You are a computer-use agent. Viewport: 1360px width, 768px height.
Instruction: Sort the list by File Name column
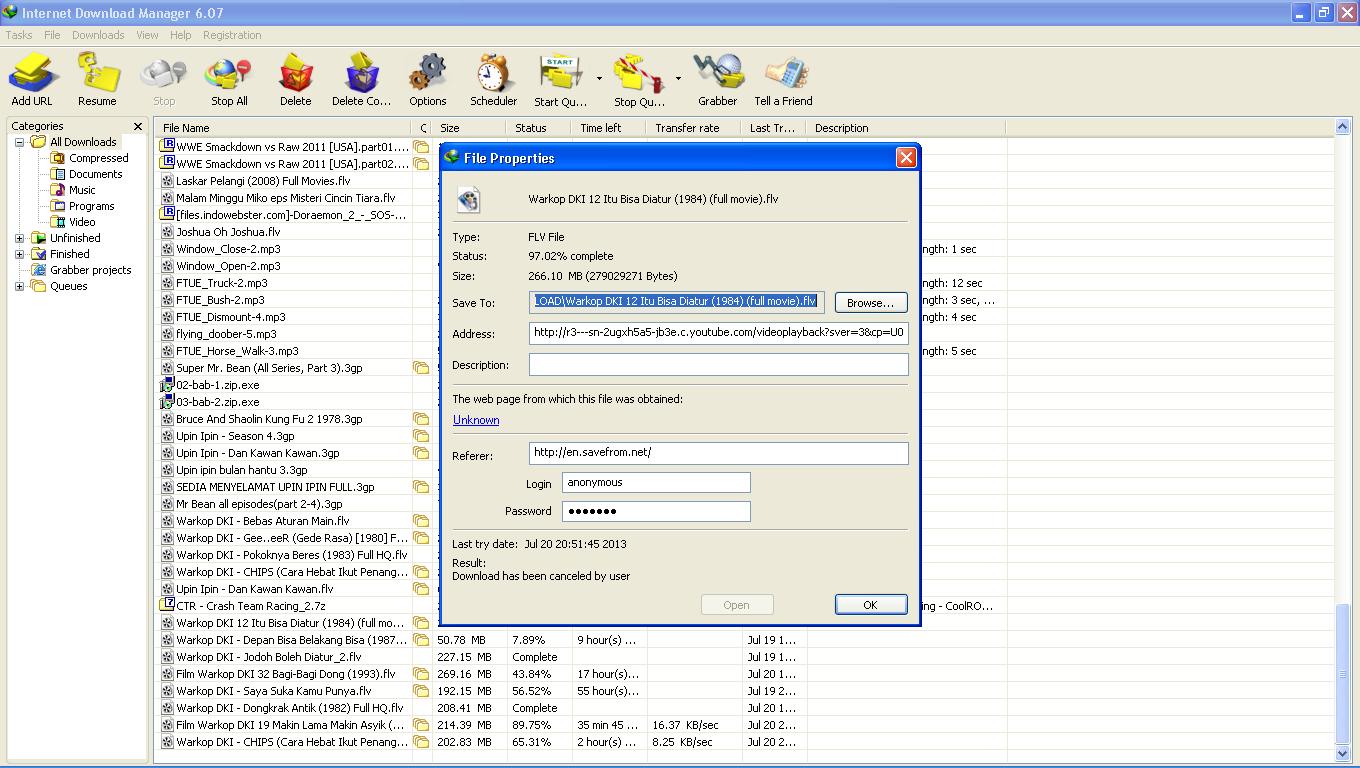tap(283, 128)
